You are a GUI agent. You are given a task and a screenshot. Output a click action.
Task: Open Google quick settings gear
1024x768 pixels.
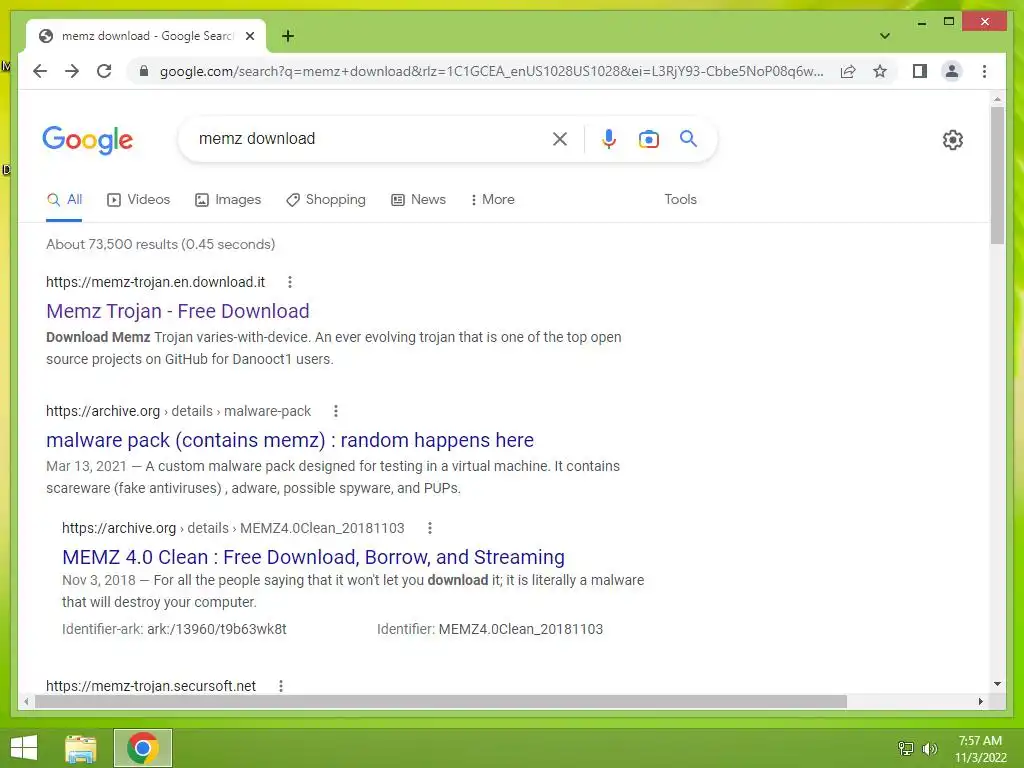coord(953,140)
